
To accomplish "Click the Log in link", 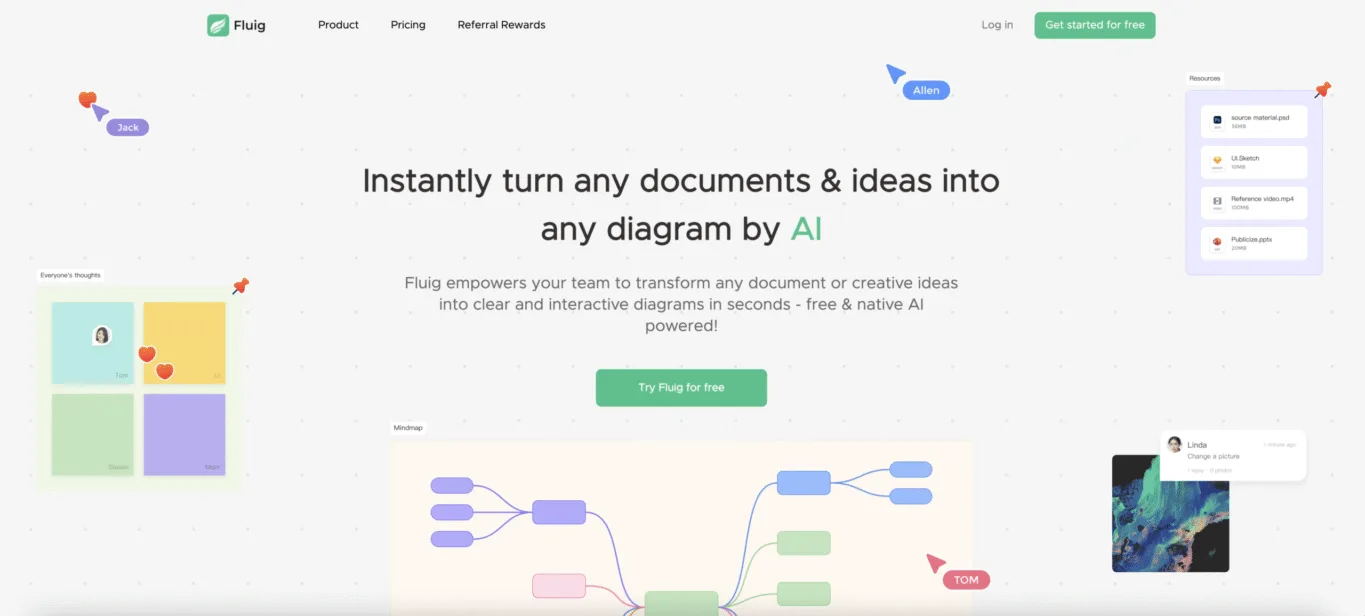I will tap(997, 25).
